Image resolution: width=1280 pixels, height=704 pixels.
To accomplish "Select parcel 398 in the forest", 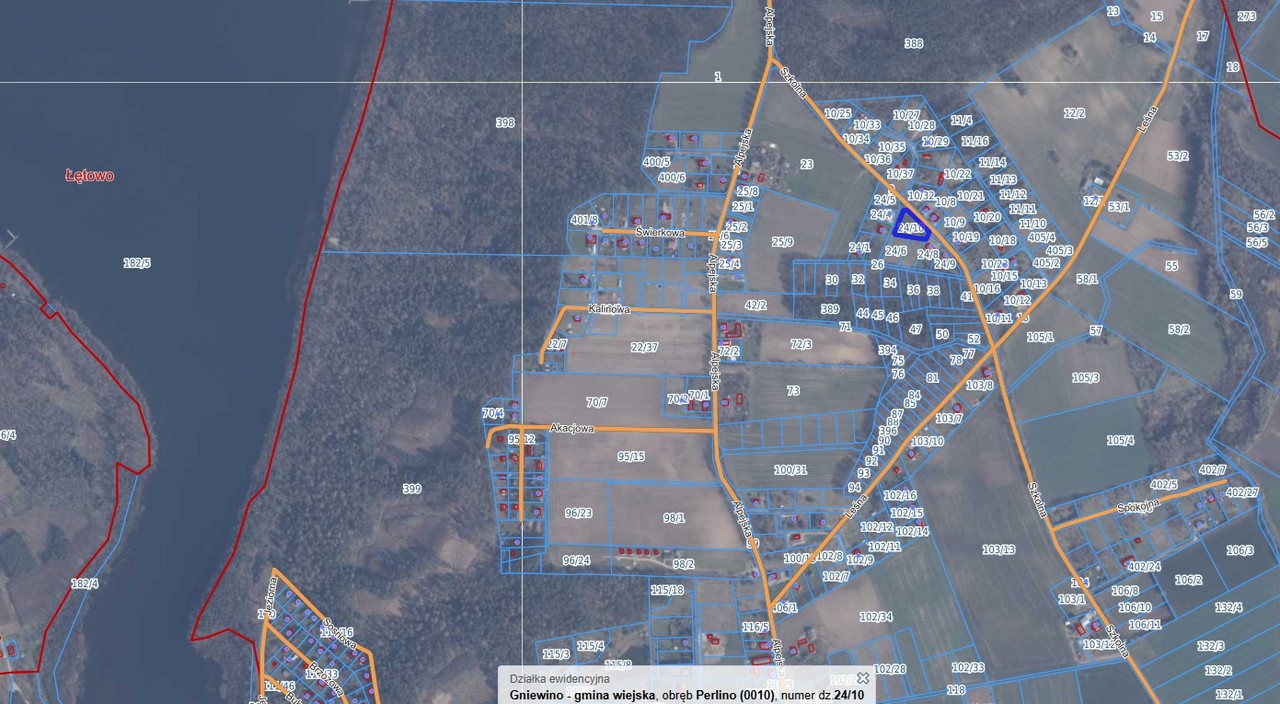I will point(505,123).
